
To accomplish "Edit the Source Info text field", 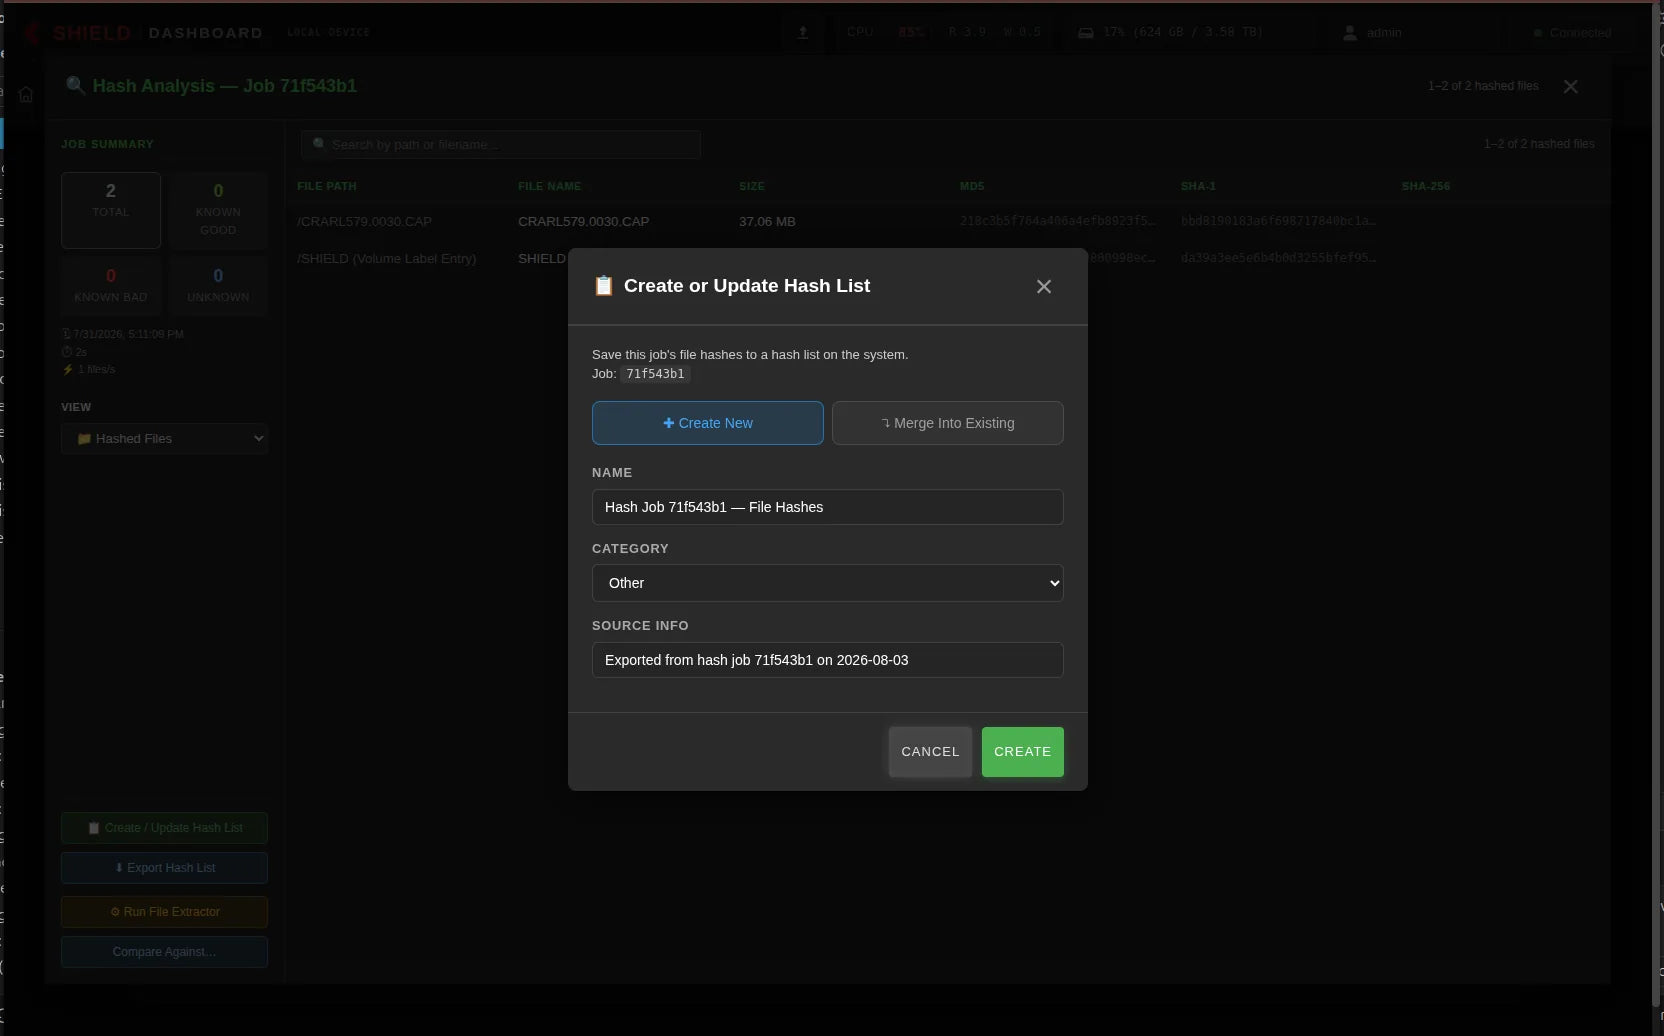I will tap(828, 660).
